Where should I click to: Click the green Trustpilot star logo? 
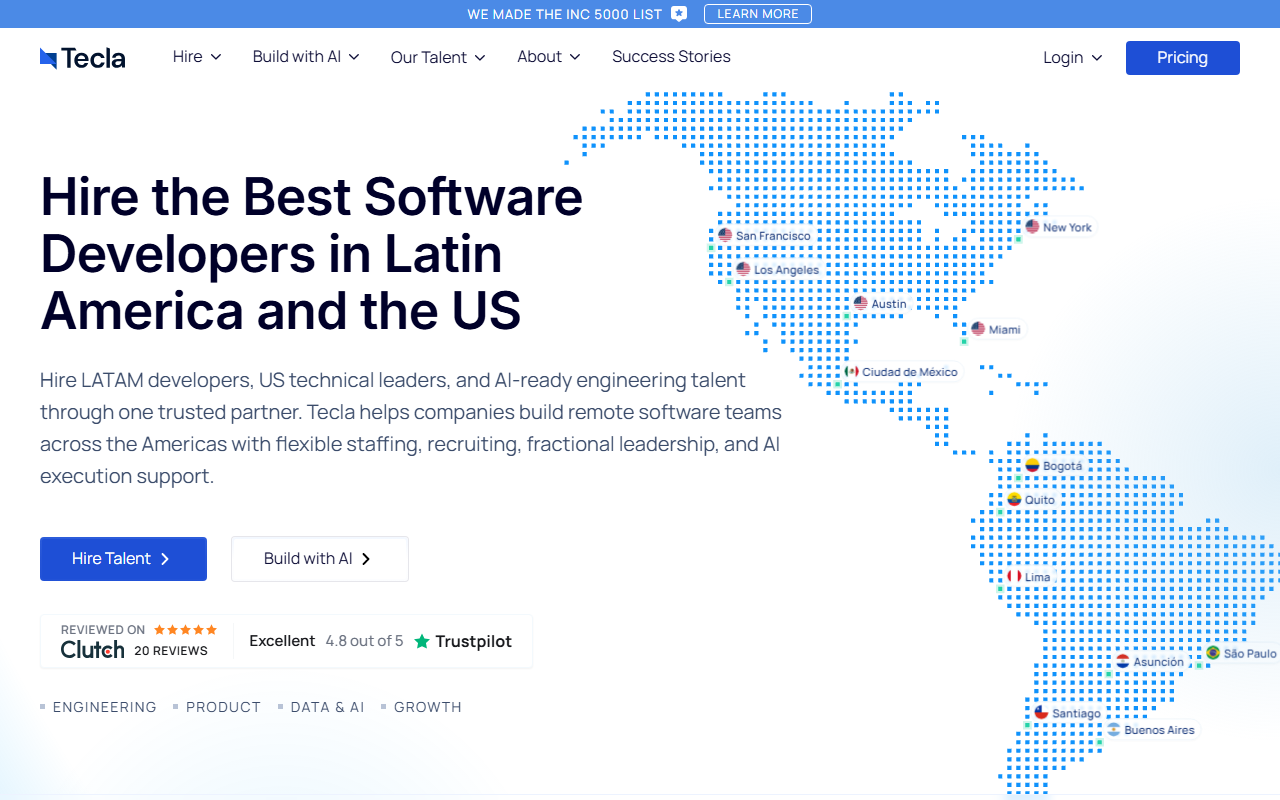tap(422, 641)
